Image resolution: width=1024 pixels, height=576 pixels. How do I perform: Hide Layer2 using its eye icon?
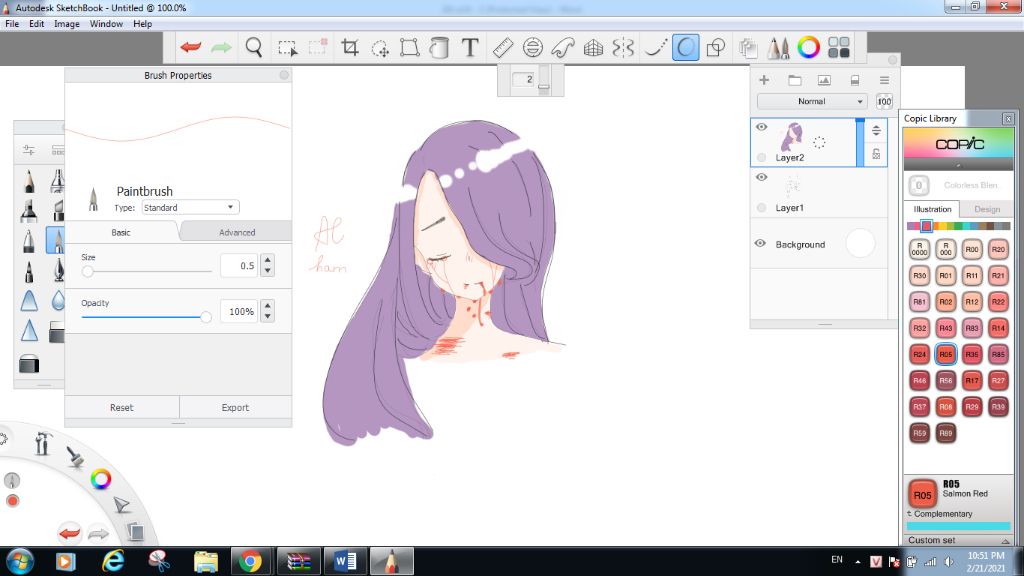click(761, 127)
